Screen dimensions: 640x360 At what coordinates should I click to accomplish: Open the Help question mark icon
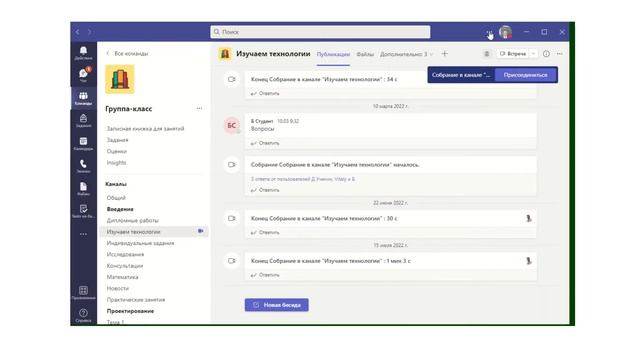pyautogui.click(x=83, y=315)
